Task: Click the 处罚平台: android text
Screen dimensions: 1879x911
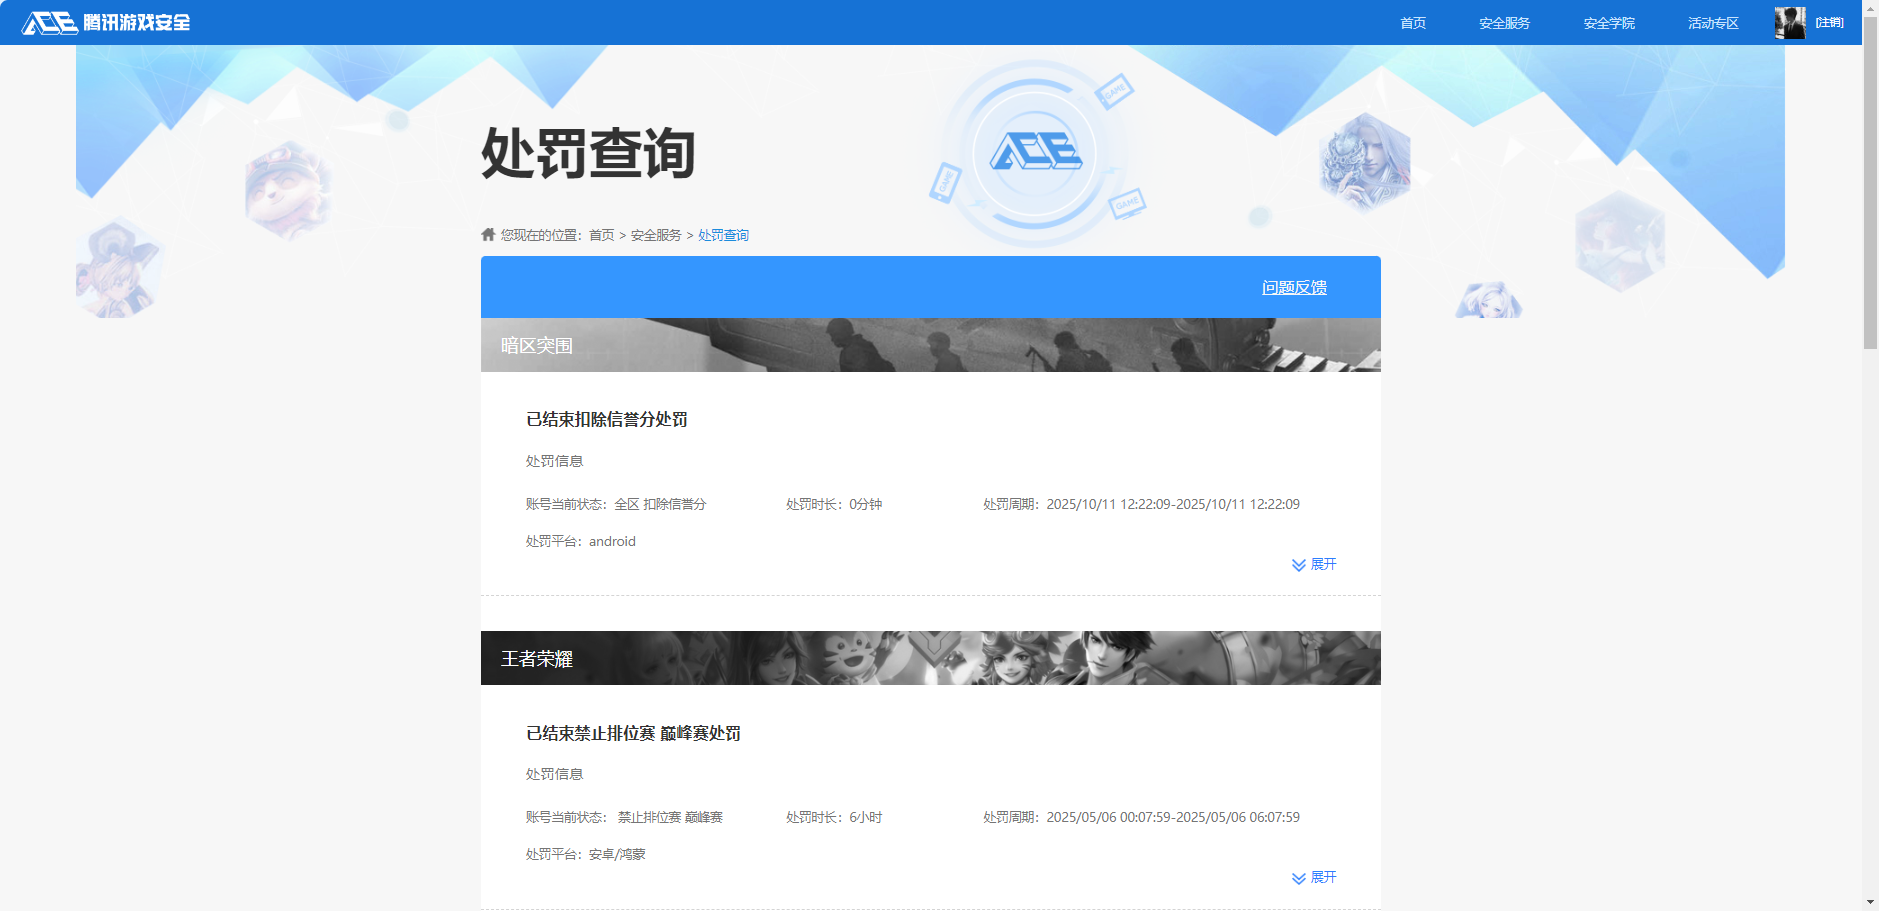Action: 581,541
